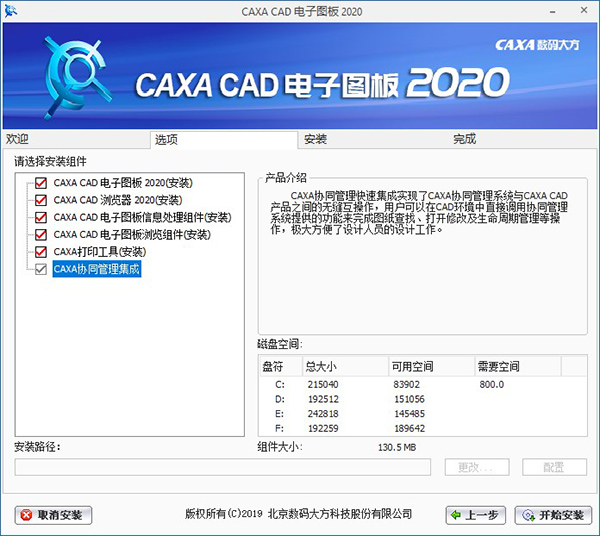Click 盘符 column header
Viewport: 600px width, 536px height.
tap(281, 367)
